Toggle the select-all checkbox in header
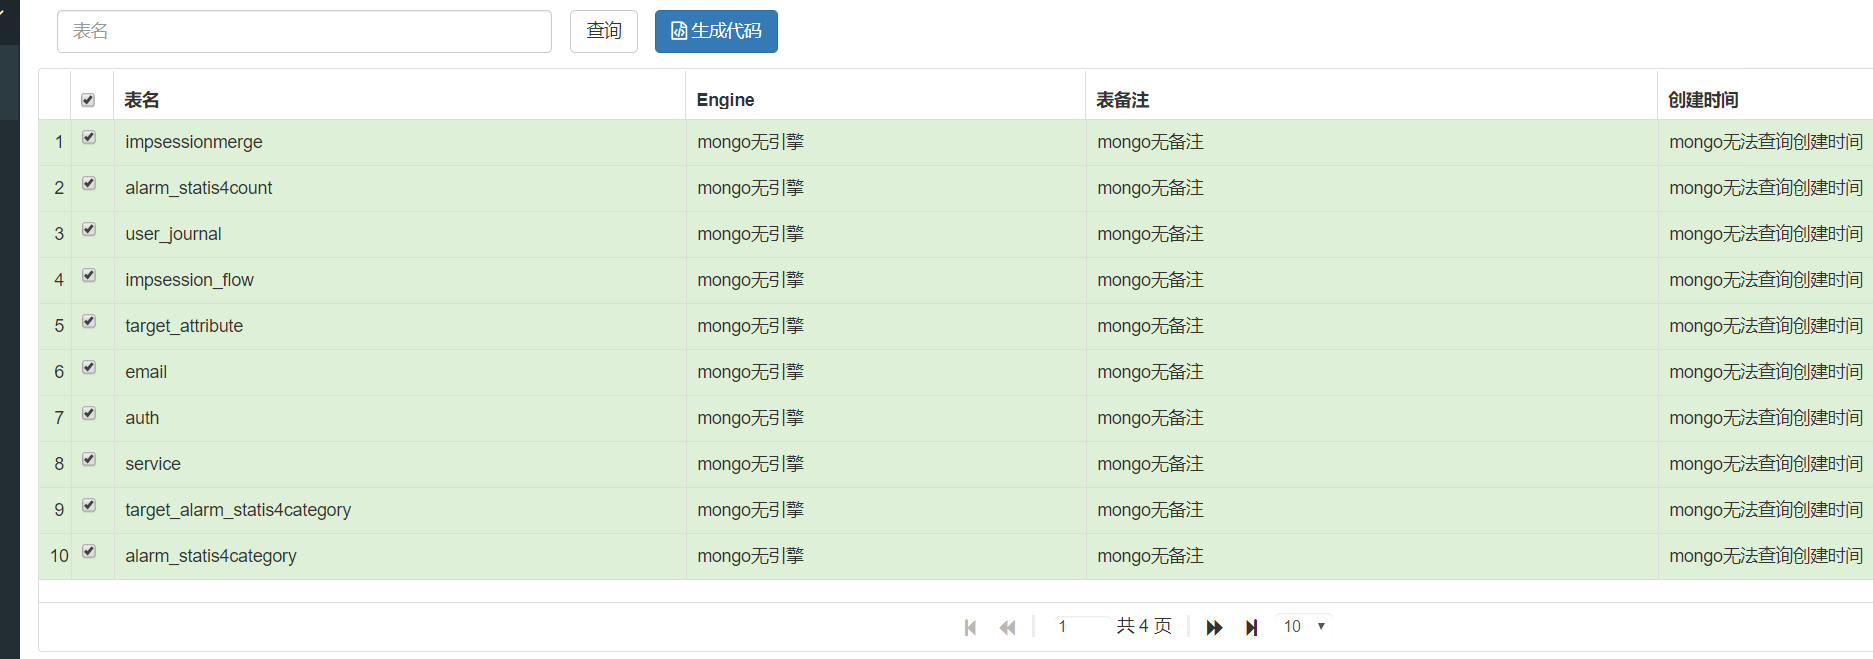This screenshot has height=659, width=1873. click(88, 100)
